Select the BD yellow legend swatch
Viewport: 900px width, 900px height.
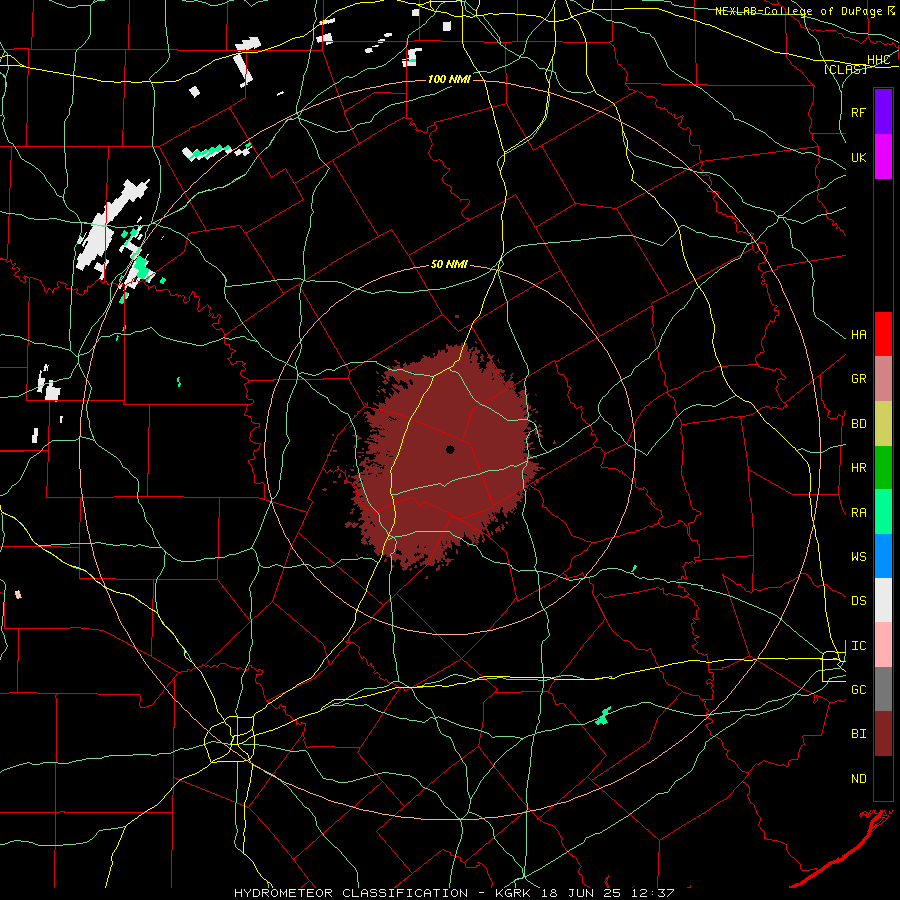[x=883, y=424]
